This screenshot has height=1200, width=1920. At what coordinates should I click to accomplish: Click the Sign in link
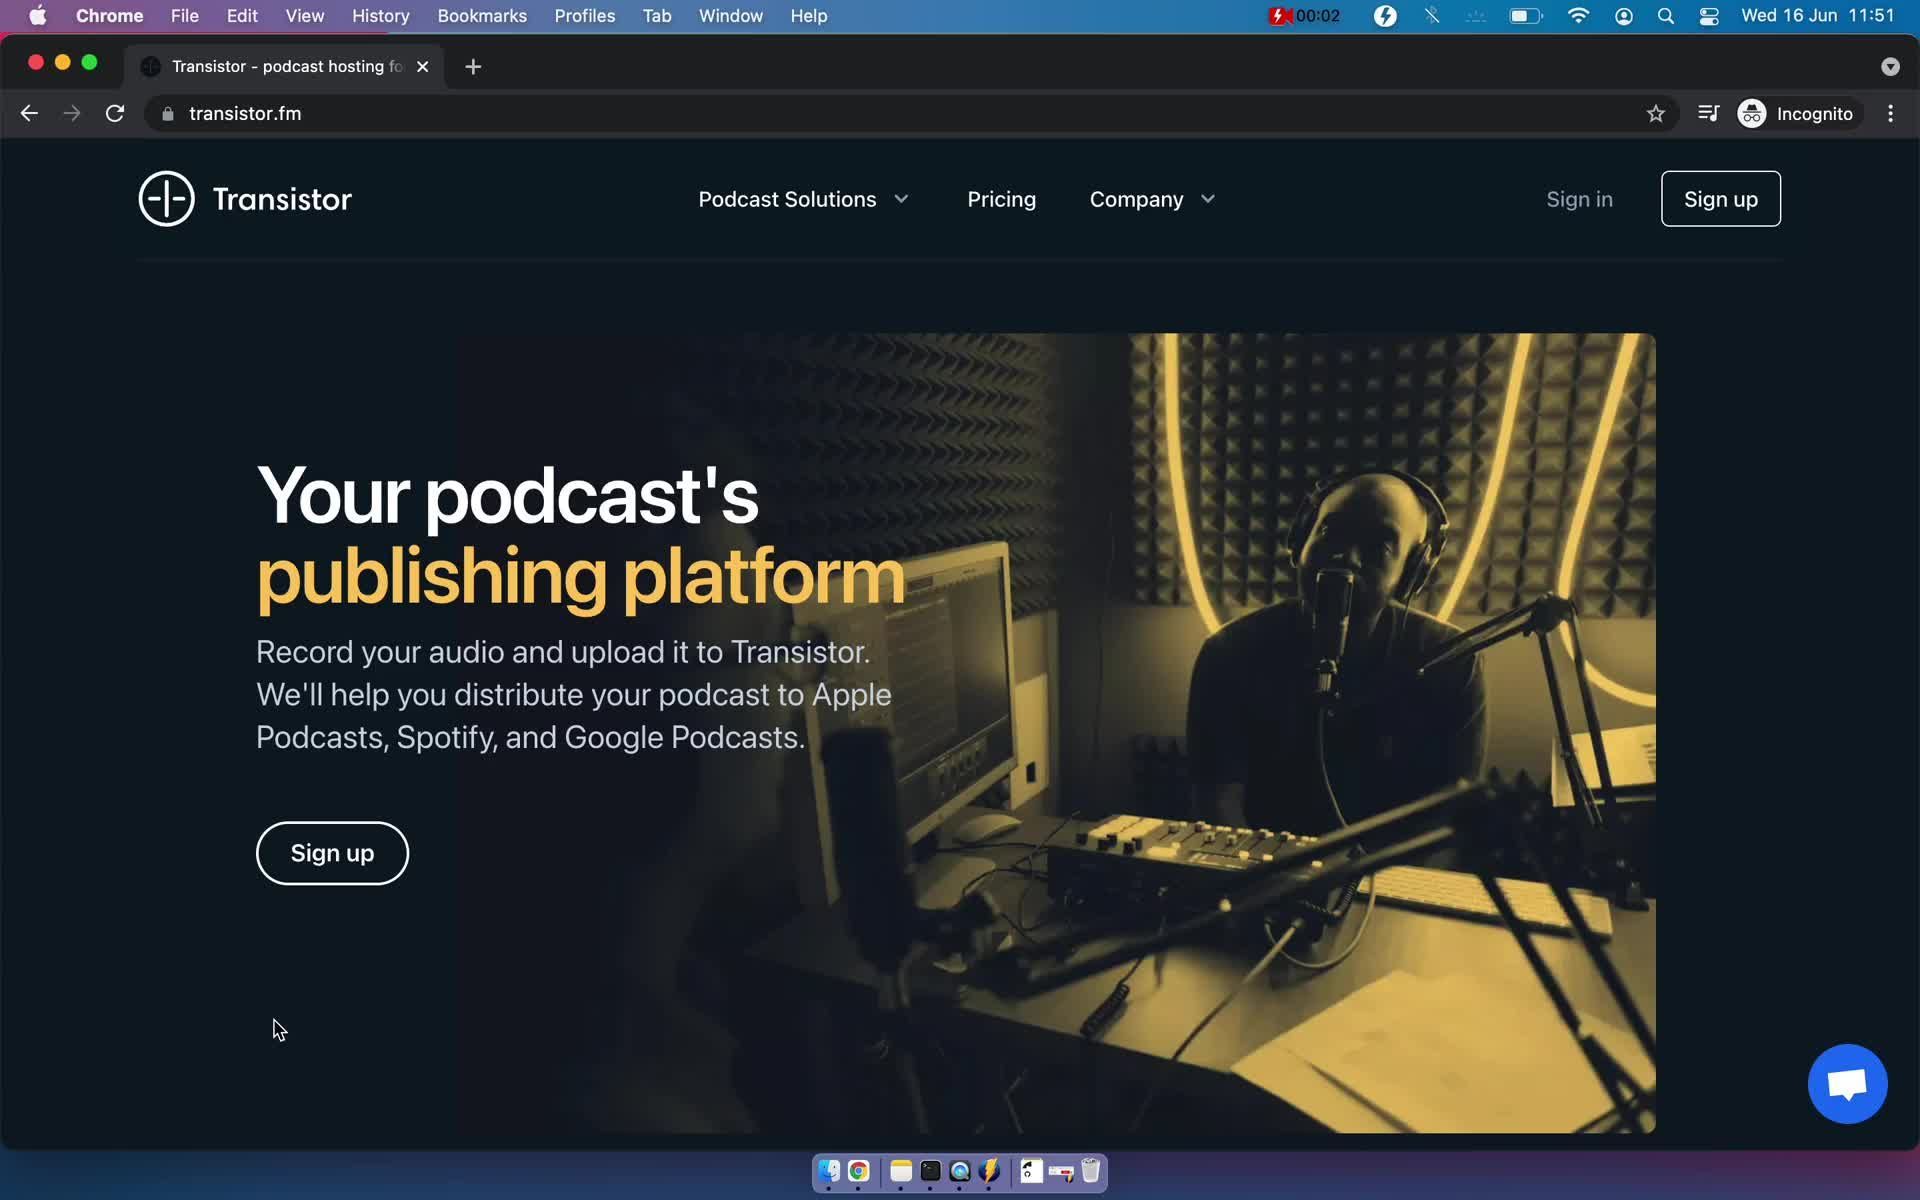1579,200
